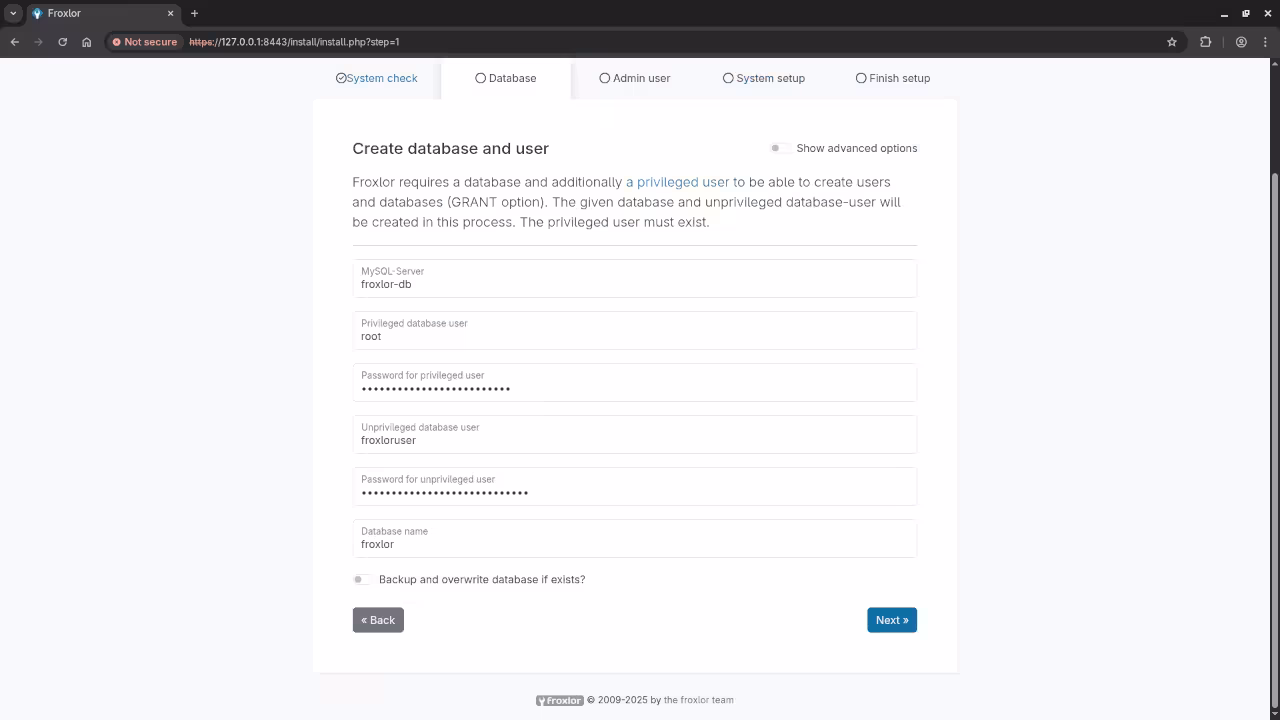The width and height of the screenshot is (1280, 720).
Task: Click into the MySQL-Server field
Action: coord(634,284)
